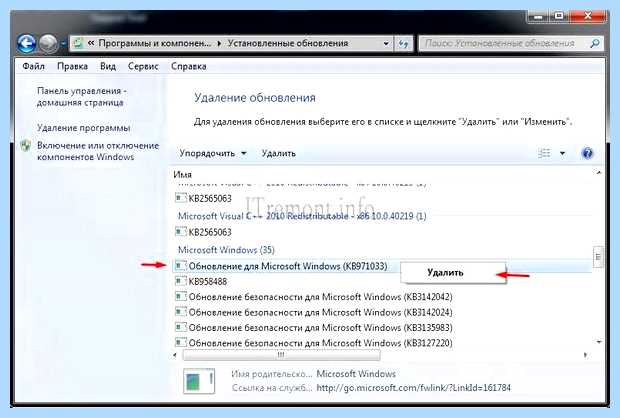Image resolution: width=620 pixels, height=418 pixels.
Task: Click the search magnifier icon
Action: pyautogui.click(x=595, y=44)
